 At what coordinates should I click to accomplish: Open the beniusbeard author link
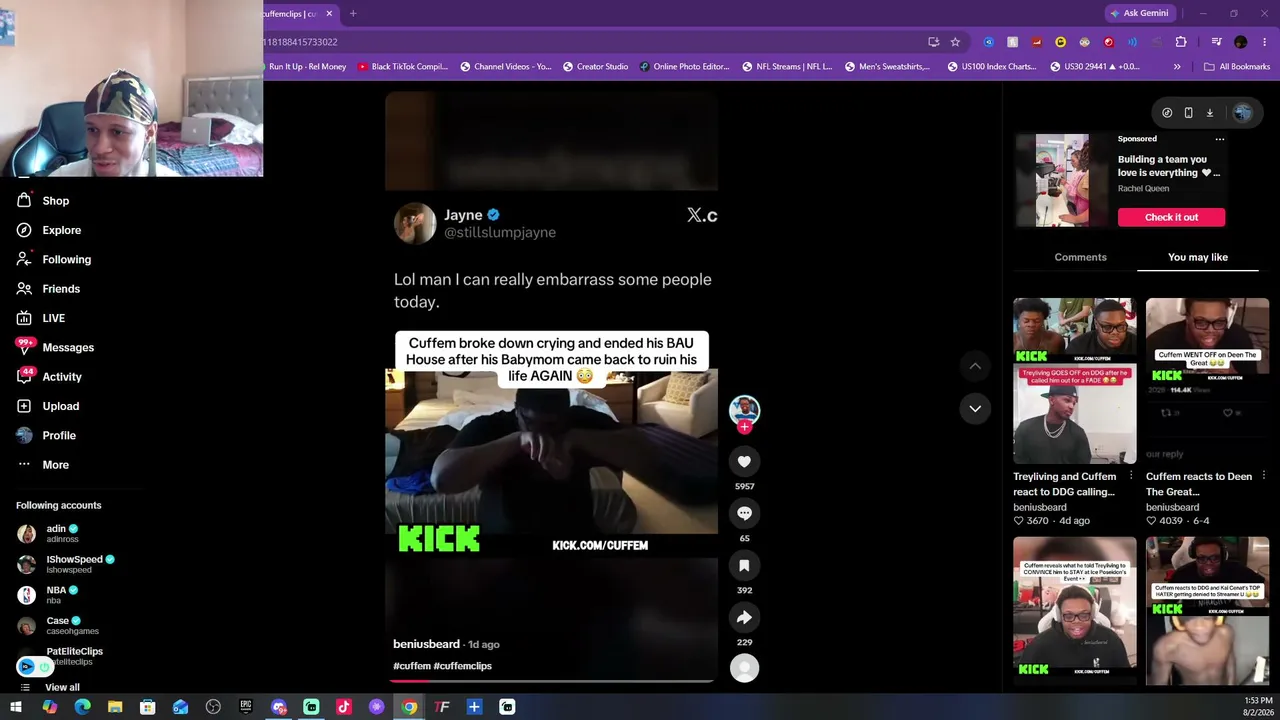click(x=426, y=644)
